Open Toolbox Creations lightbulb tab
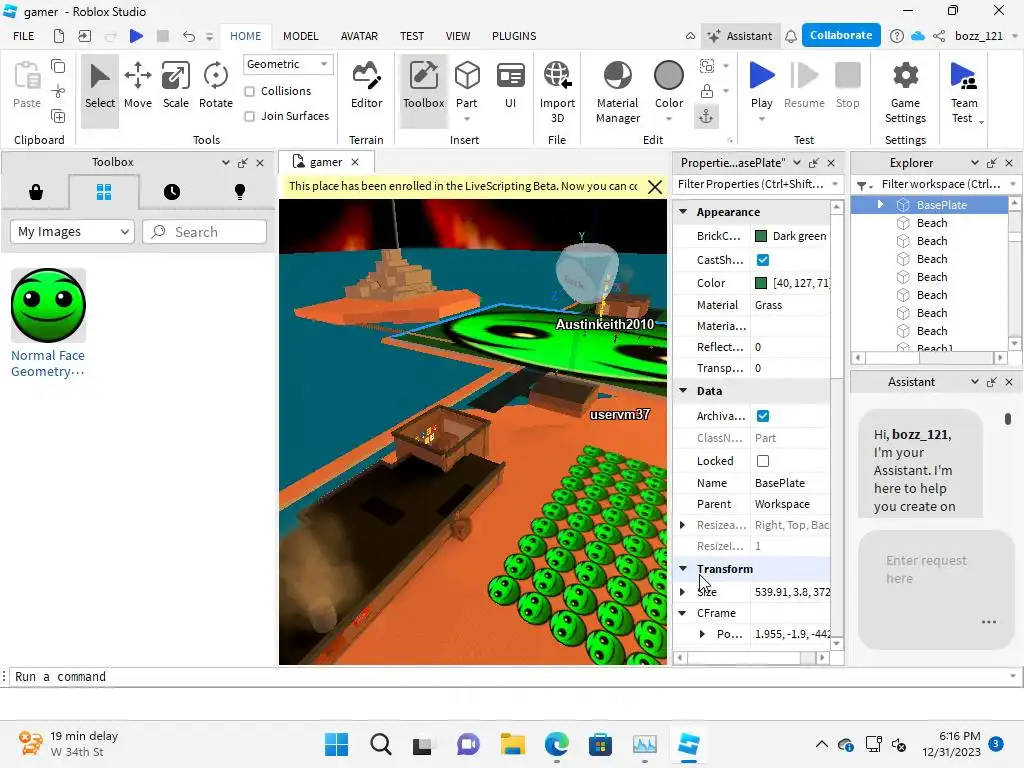Viewport: 1024px width, 768px height. (240, 192)
